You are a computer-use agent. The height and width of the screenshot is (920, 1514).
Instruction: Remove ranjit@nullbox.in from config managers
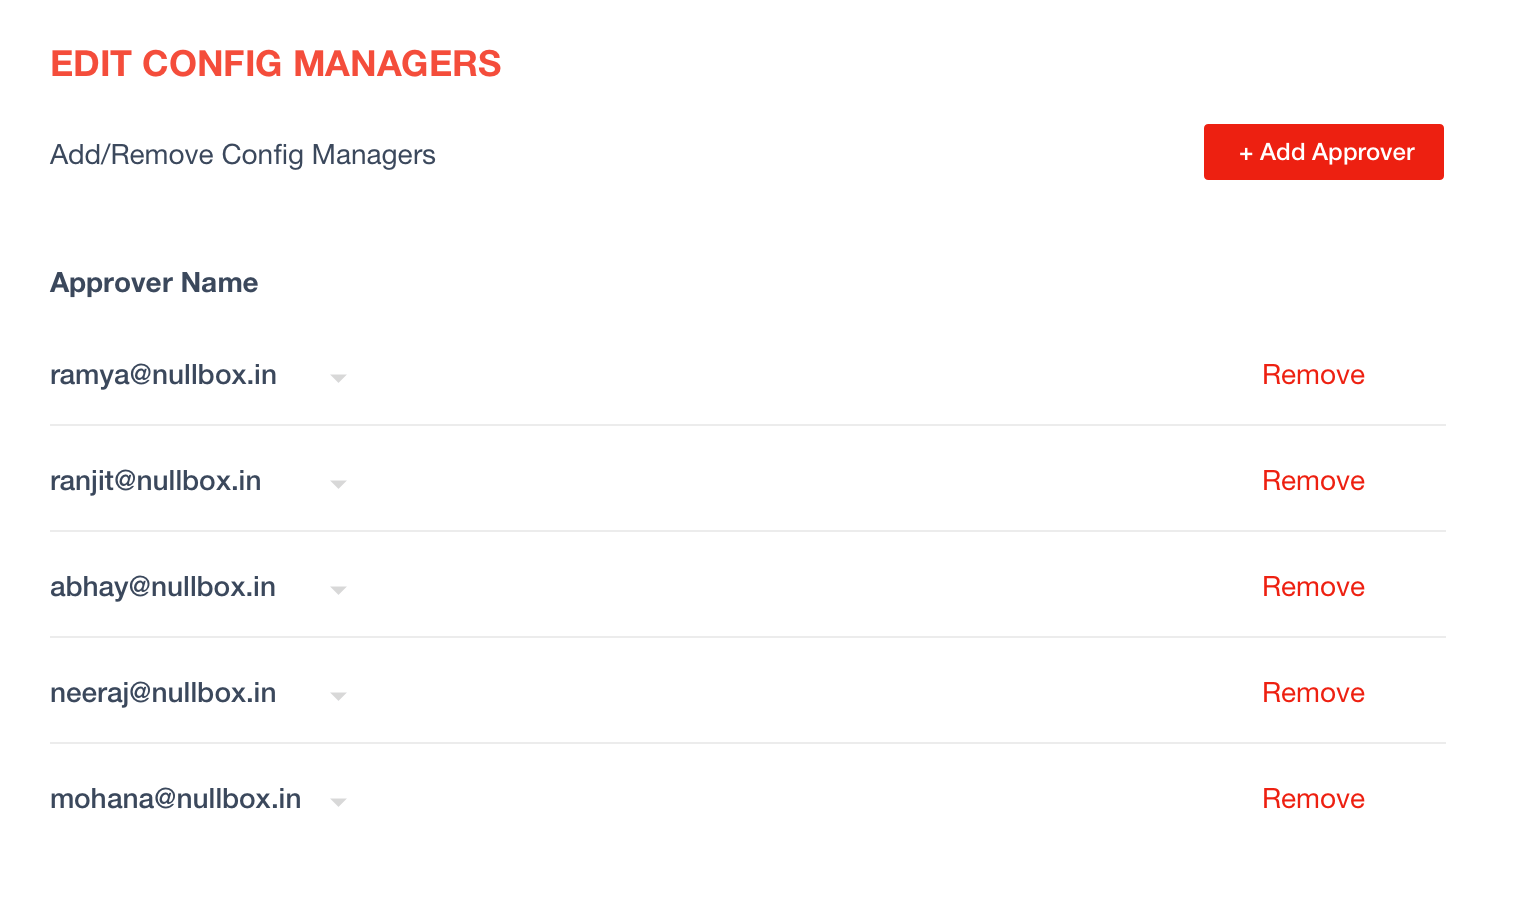point(1313,481)
